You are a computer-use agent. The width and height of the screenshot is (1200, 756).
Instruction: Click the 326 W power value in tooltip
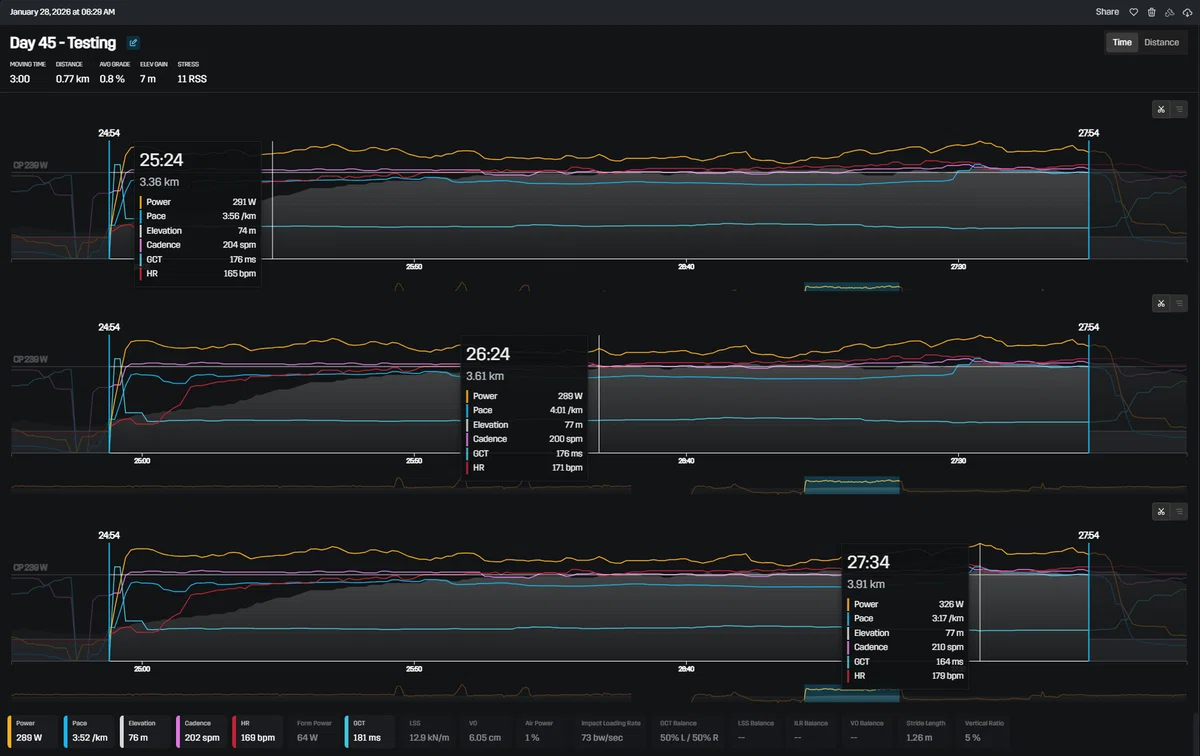pos(952,604)
